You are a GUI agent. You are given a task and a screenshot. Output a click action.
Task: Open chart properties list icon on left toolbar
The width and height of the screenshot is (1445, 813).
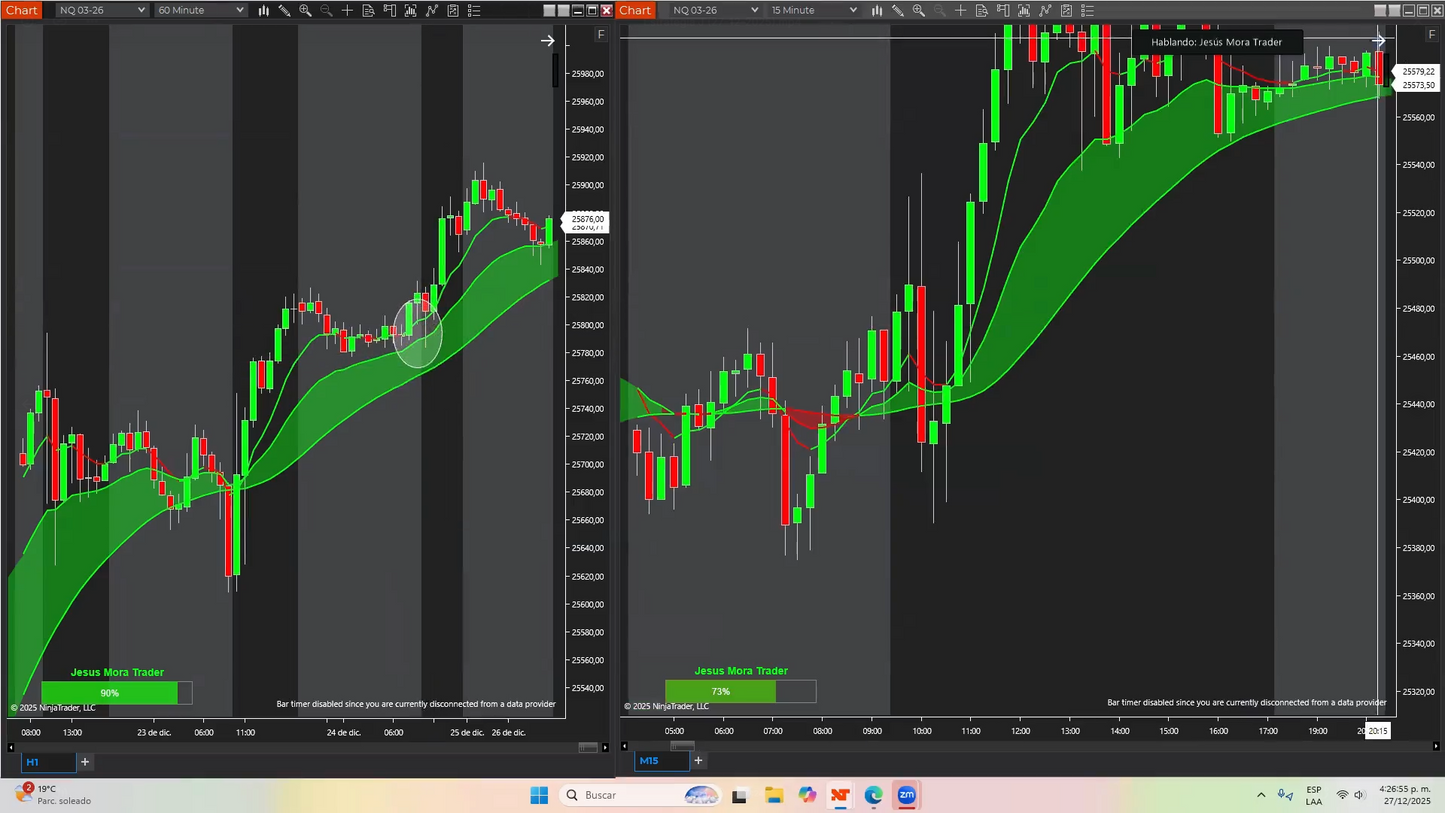(x=474, y=10)
